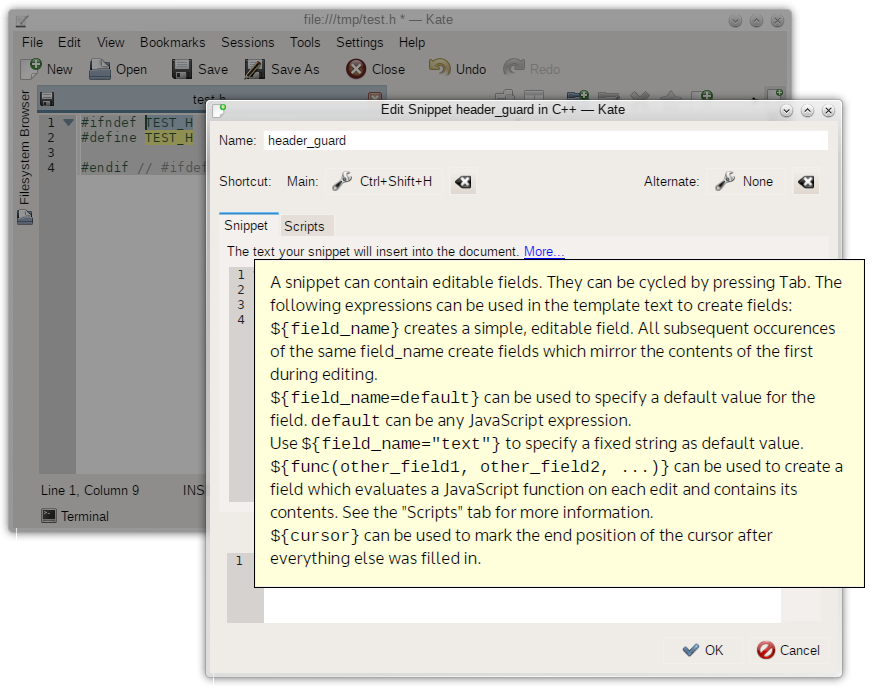The height and width of the screenshot is (691, 875).
Task: Click the grayed Redo arrow icon
Action: coord(513,68)
